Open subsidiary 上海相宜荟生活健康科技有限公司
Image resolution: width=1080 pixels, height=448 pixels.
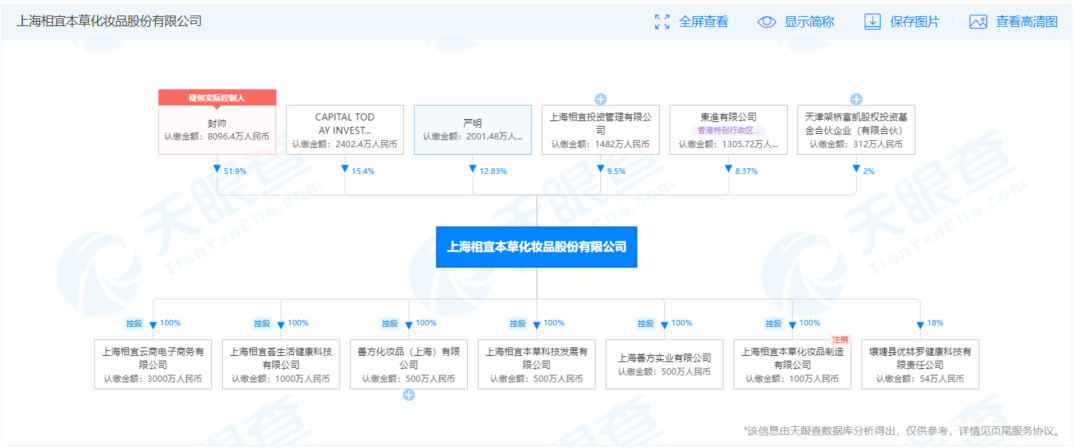(281, 364)
